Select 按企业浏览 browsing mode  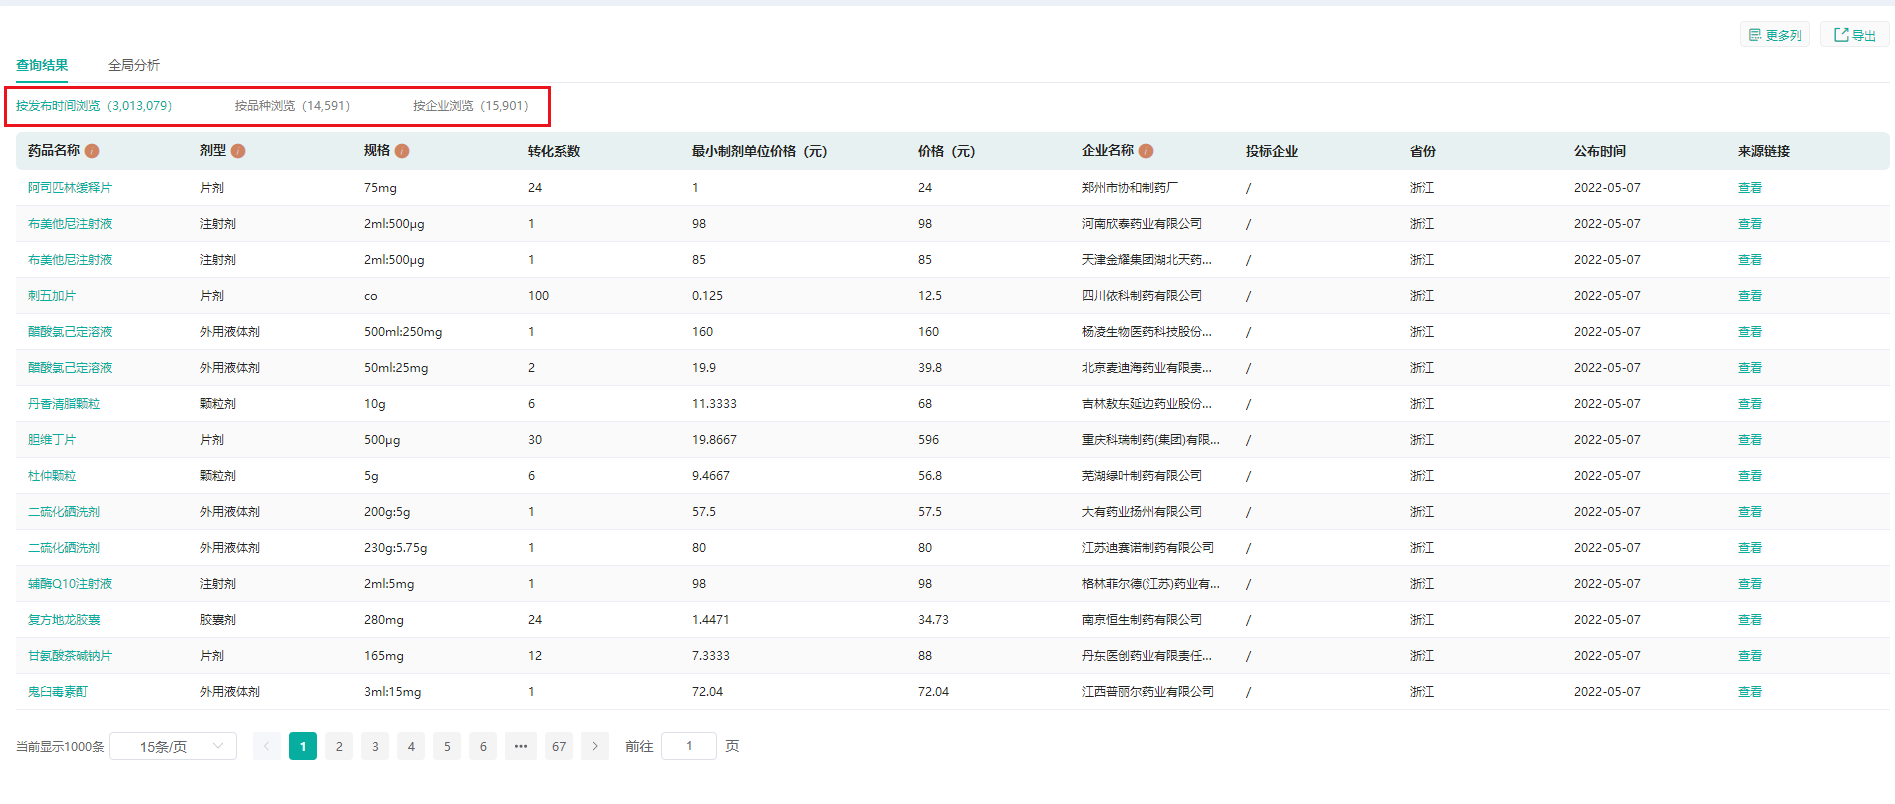tap(470, 106)
